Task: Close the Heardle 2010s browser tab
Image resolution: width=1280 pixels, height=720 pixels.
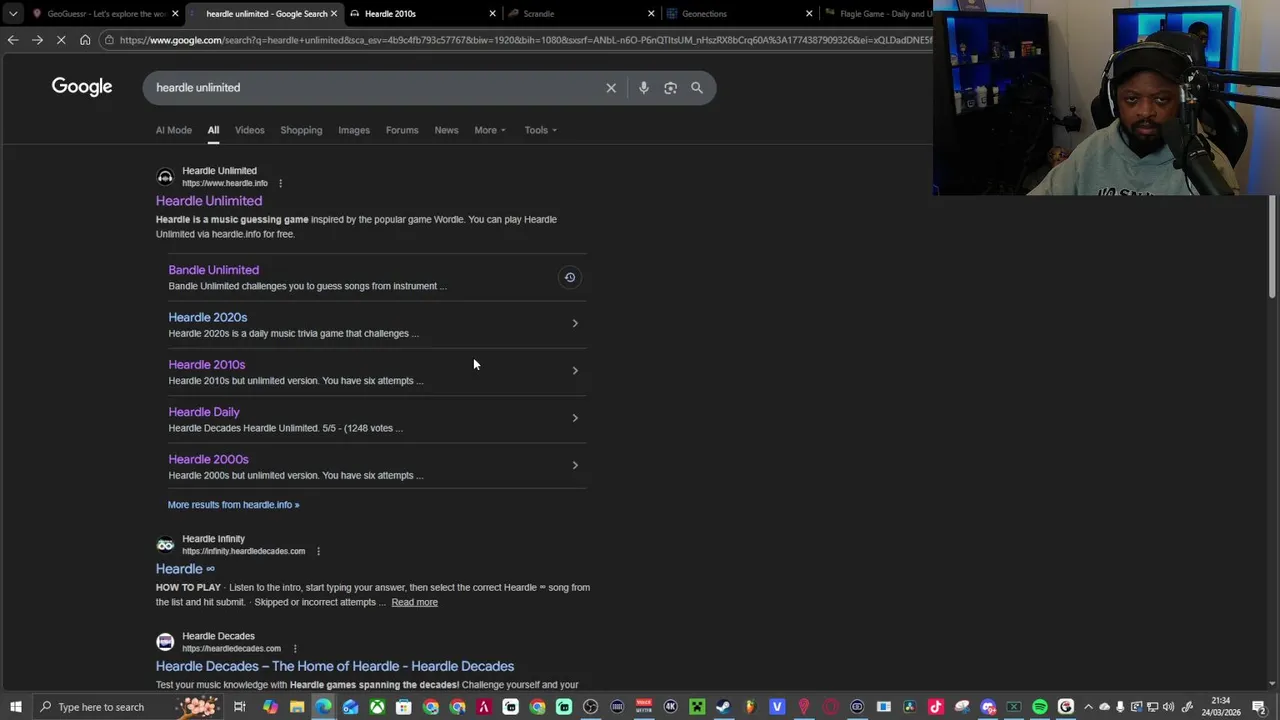Action: (492, 14)
